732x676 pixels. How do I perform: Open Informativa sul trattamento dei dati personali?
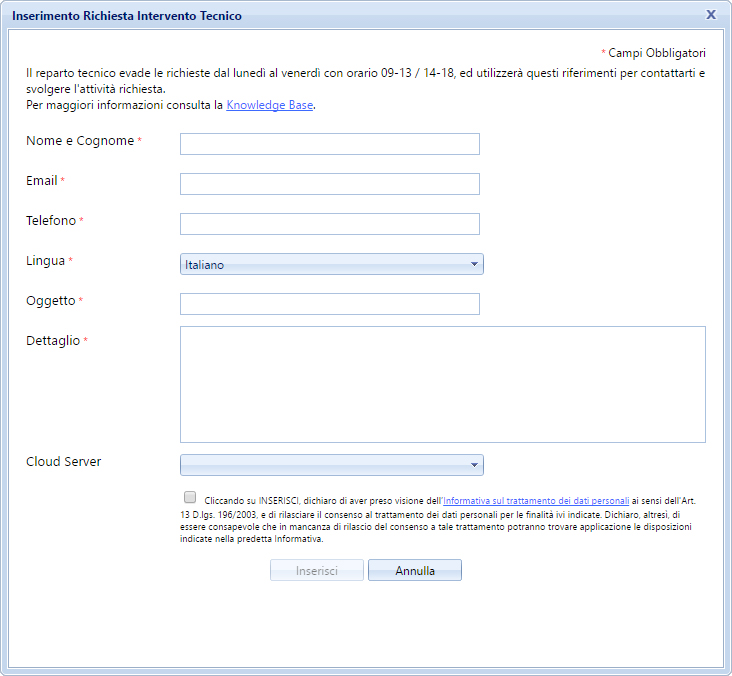coord(536,501)
